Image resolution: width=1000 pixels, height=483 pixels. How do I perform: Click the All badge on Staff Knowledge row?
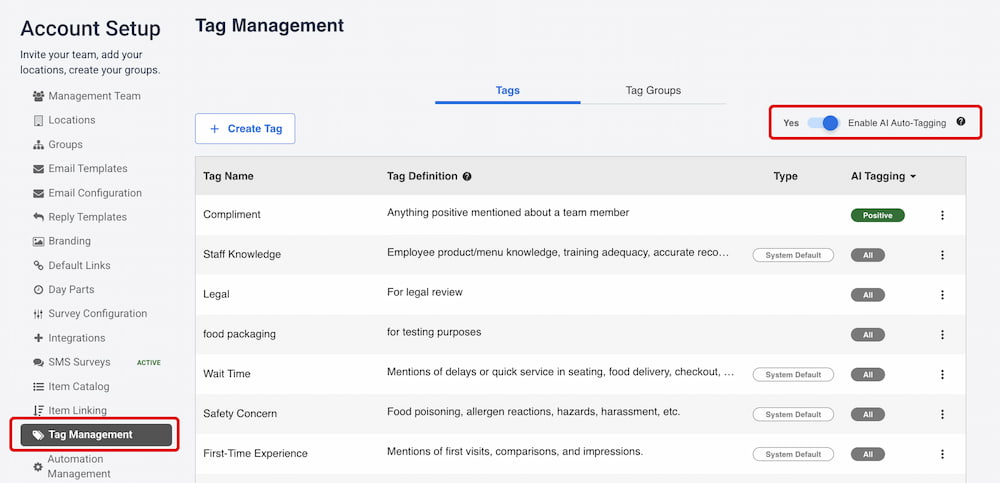tap(867, 255)
